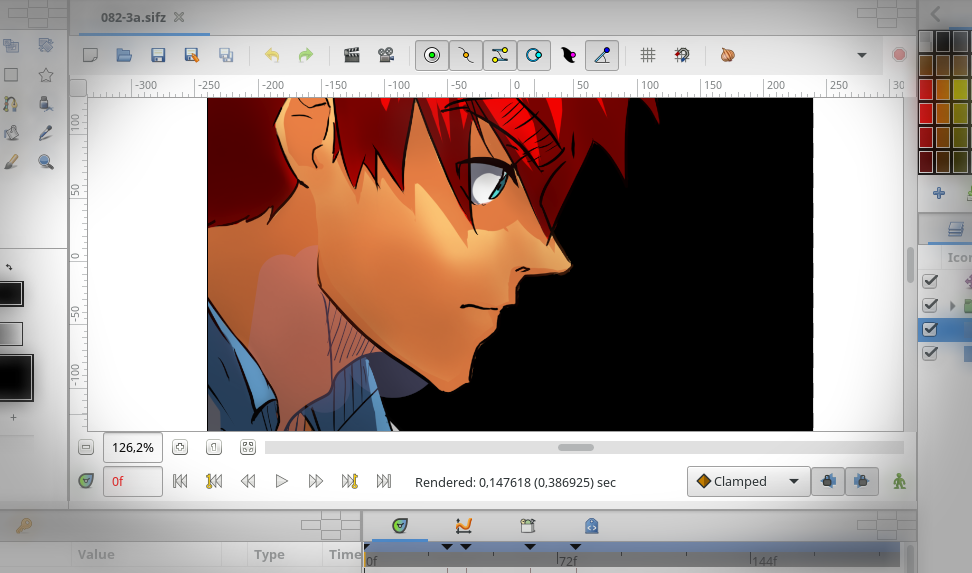972x573 pixels.
Task: Enable snap to grid
Action: pyautogui.click(x=682, y=55)
